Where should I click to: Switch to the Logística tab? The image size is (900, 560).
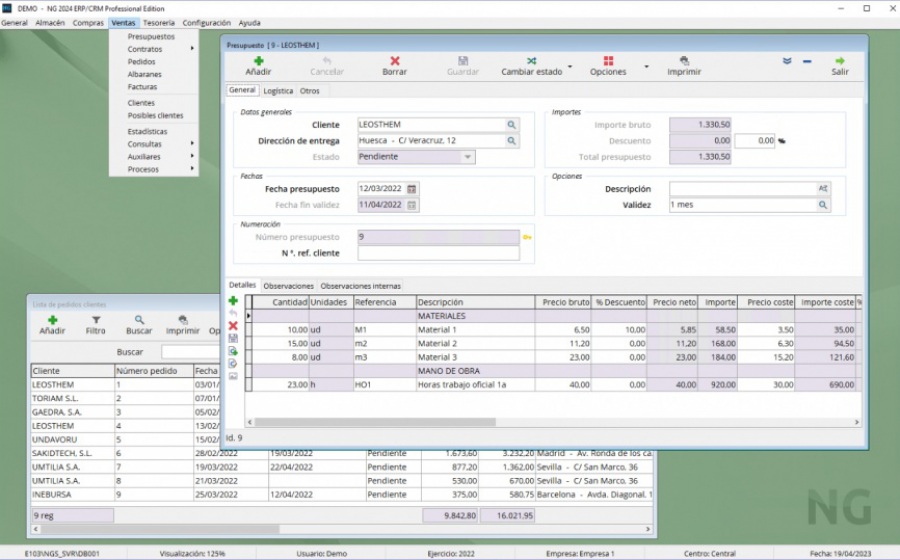click(x=278, y=91)
